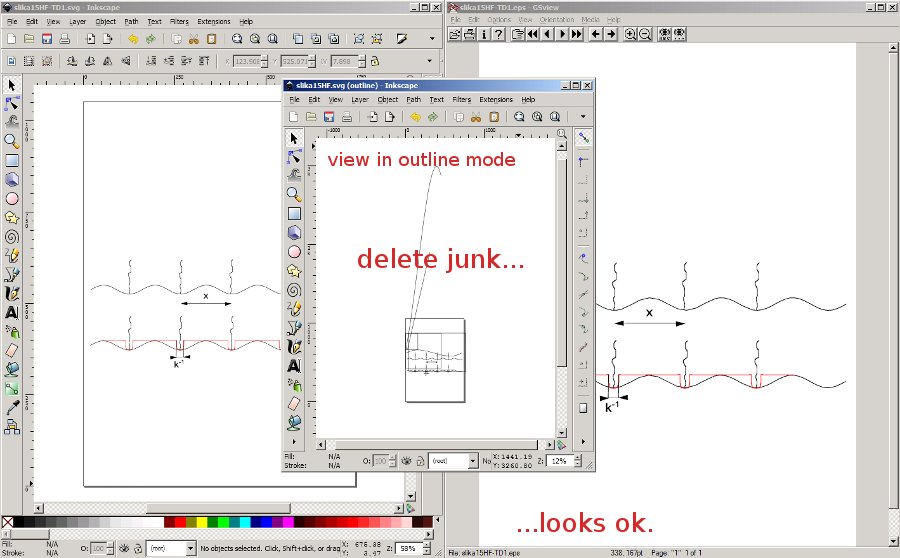Click zoom-in magnifier in GSview toolbar

point(630,34)
